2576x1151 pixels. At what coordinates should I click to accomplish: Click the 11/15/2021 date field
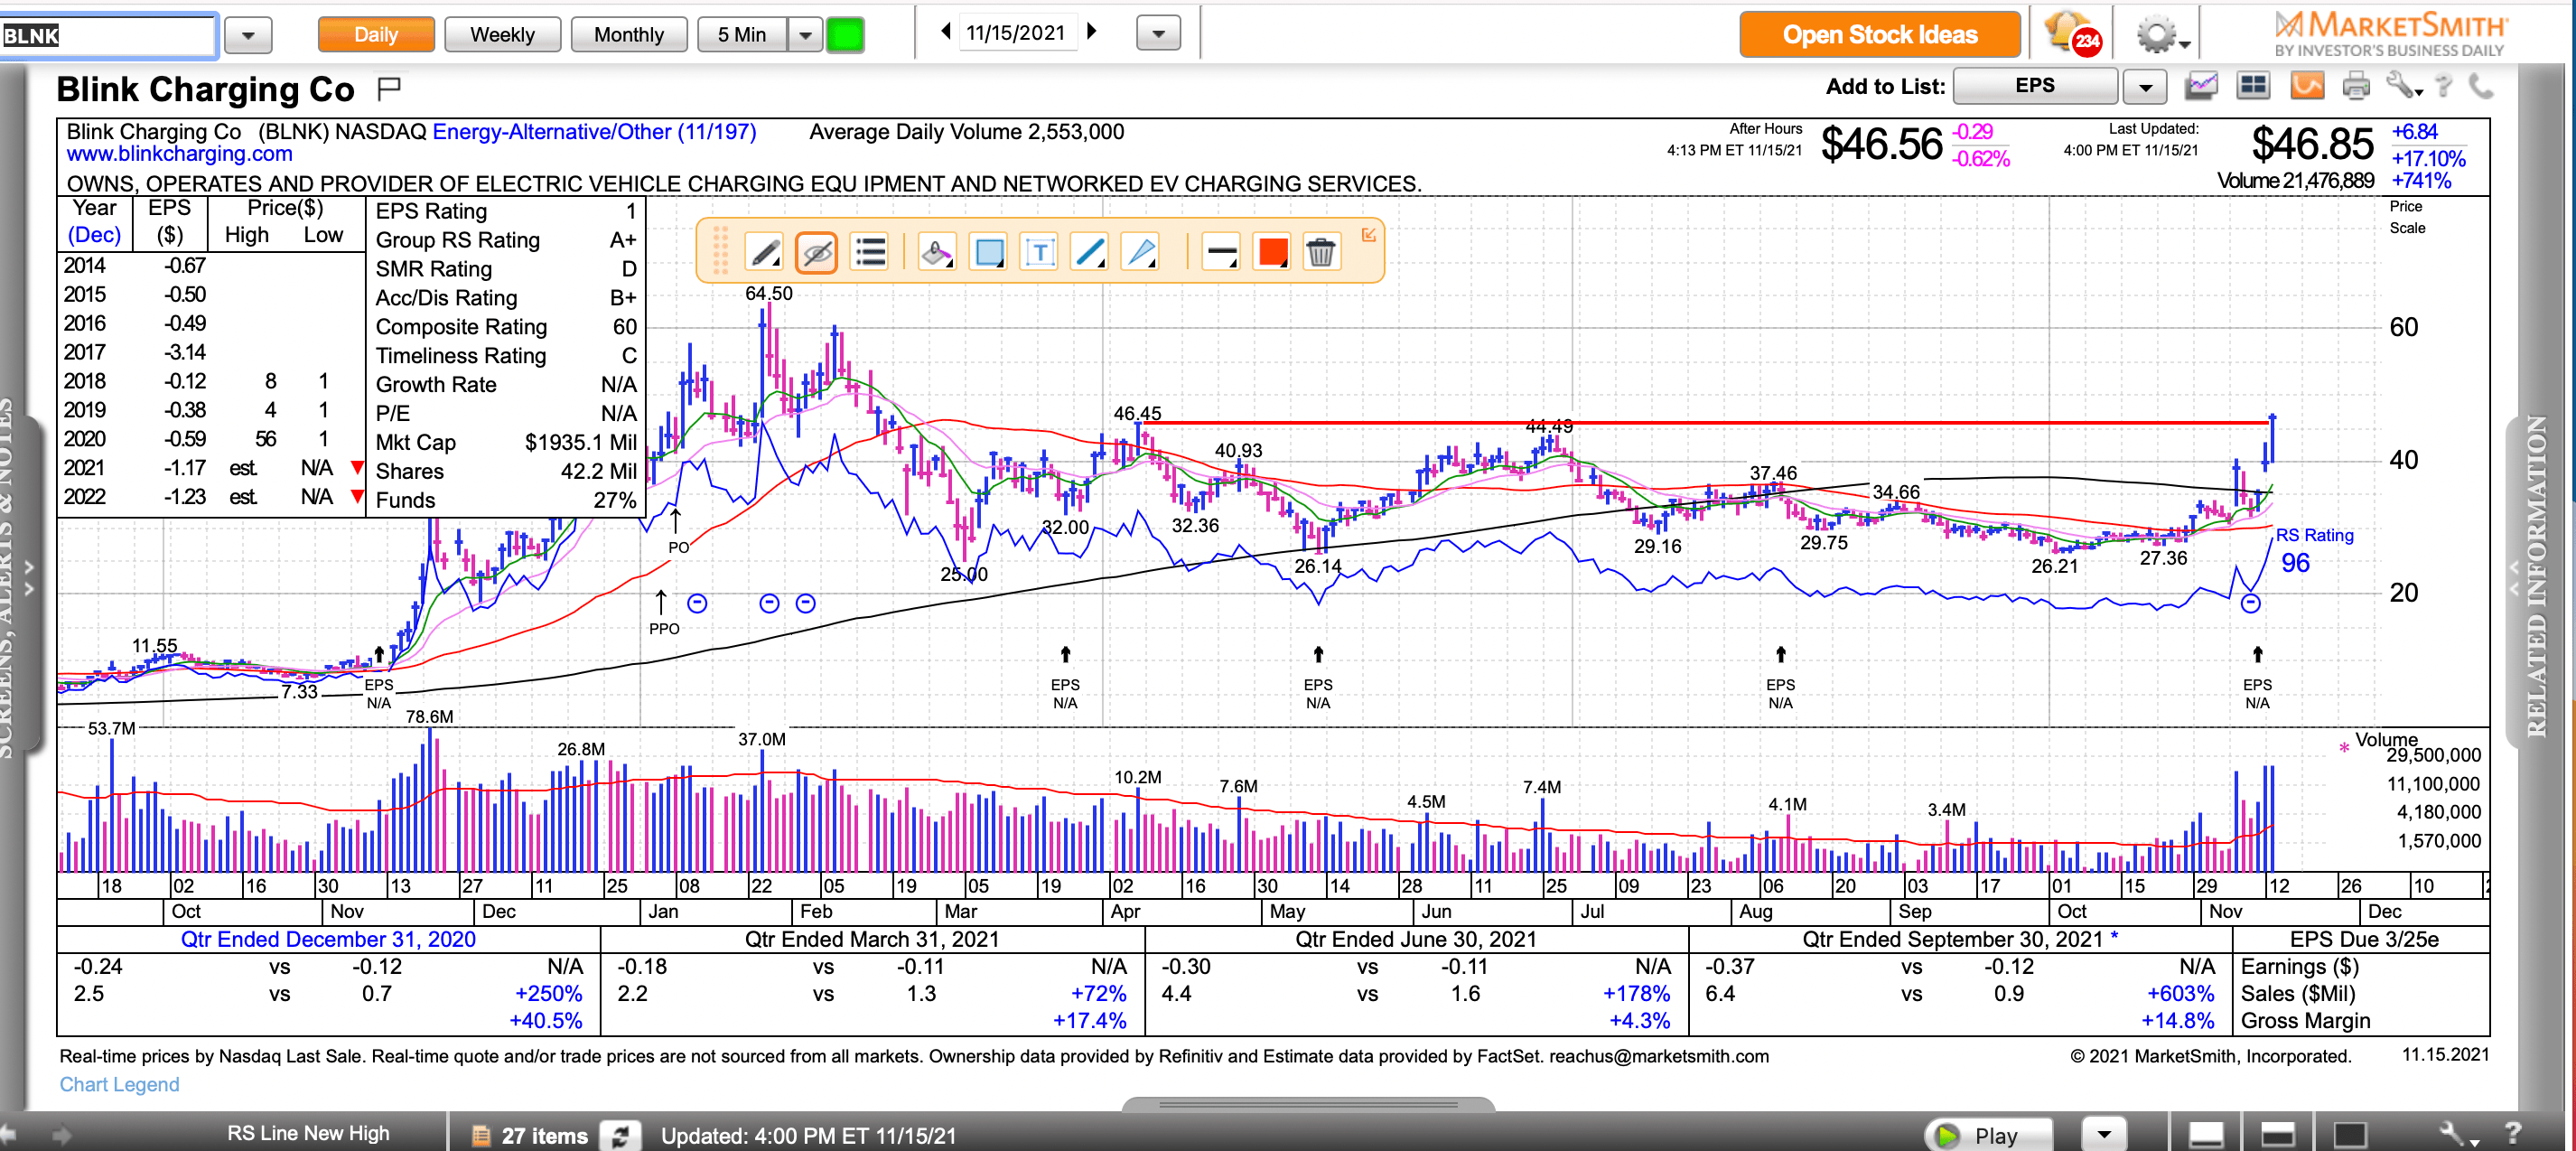pos(1016,33)
